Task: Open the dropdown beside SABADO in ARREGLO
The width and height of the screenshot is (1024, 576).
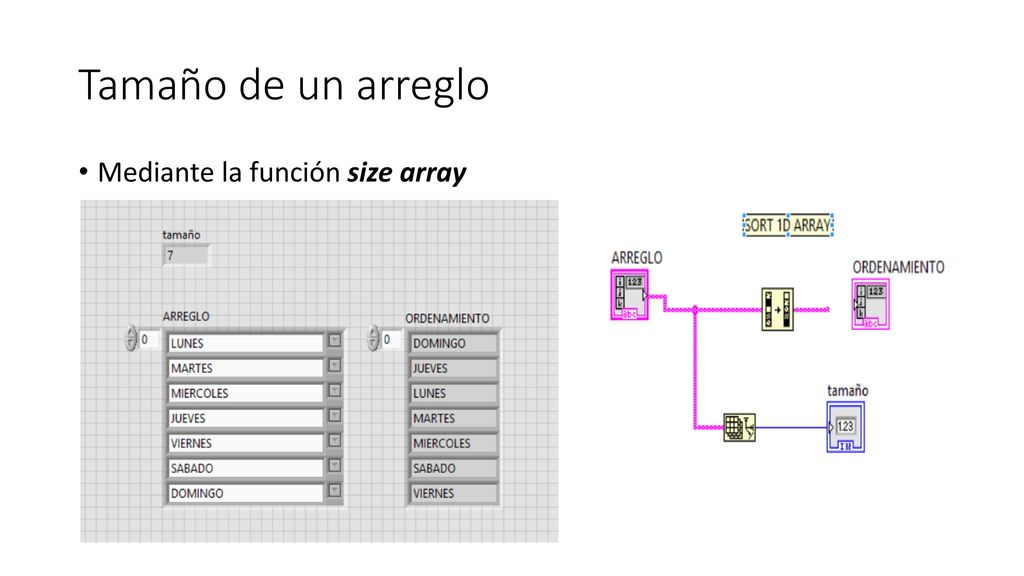Action: (334, 466)
